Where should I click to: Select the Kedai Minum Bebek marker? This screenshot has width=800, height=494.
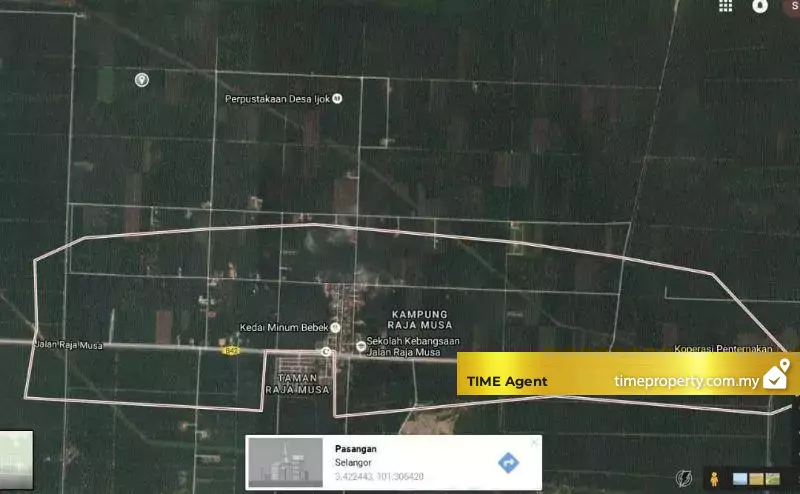[335, 327]
